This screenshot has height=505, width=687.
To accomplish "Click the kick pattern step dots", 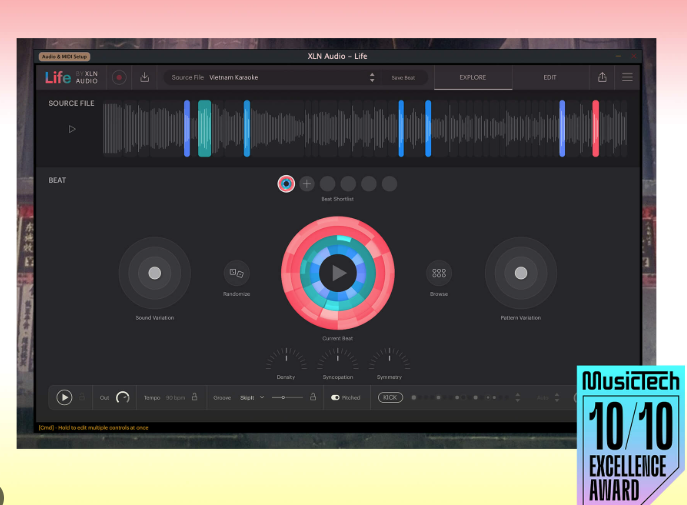I will point(460,397).
